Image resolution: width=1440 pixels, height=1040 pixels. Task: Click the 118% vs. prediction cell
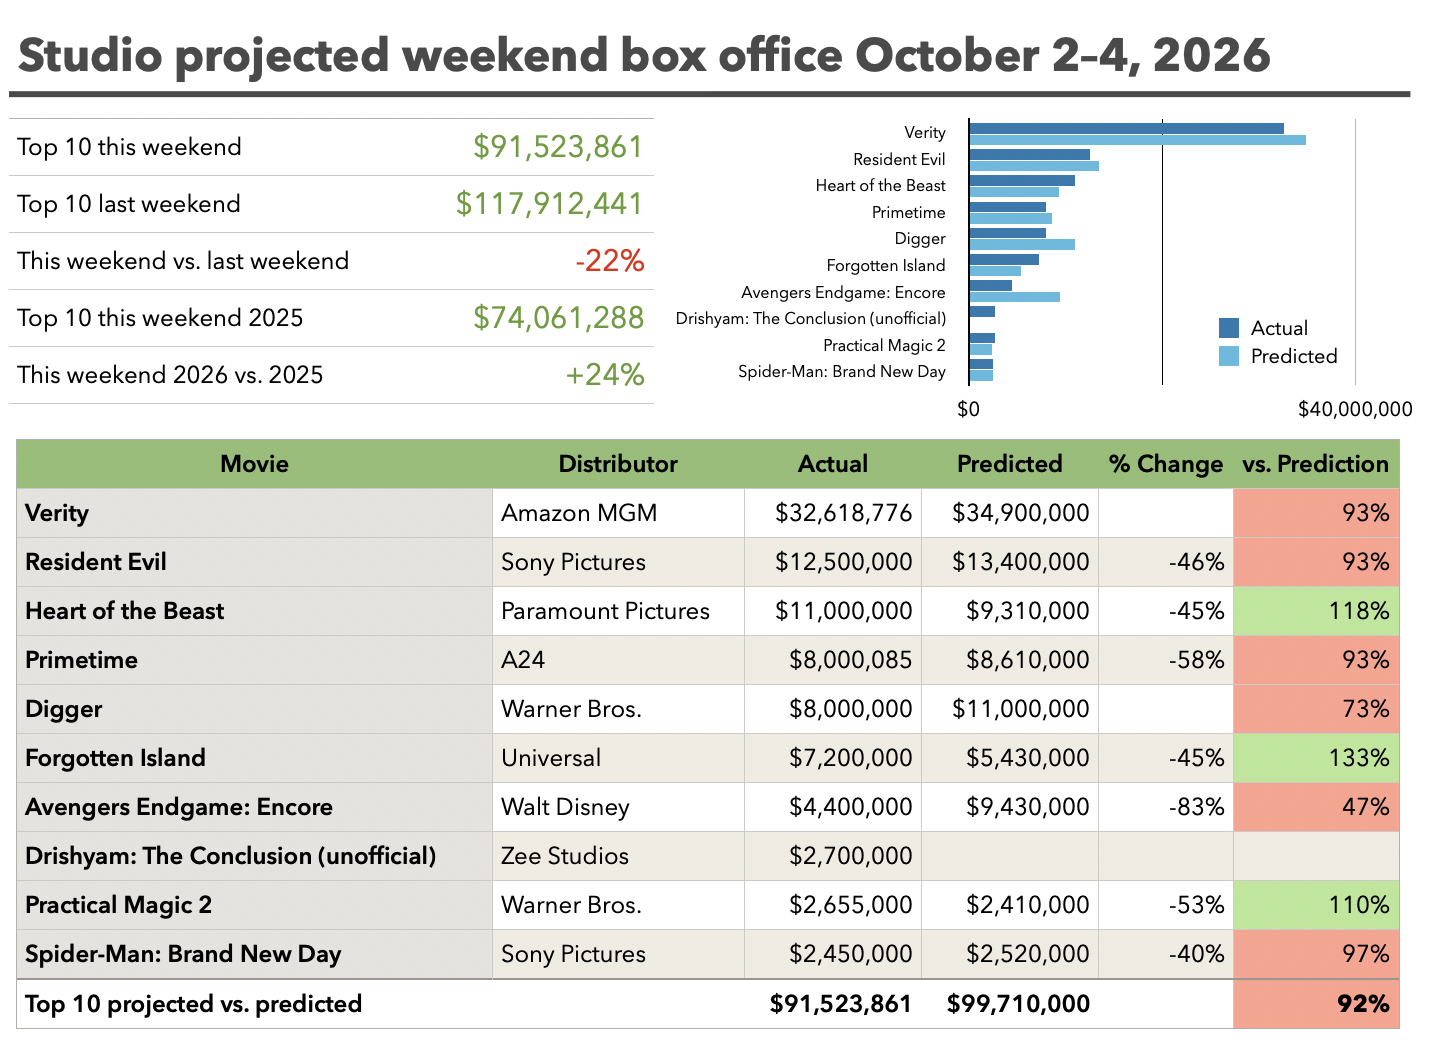coord(1316,611)
